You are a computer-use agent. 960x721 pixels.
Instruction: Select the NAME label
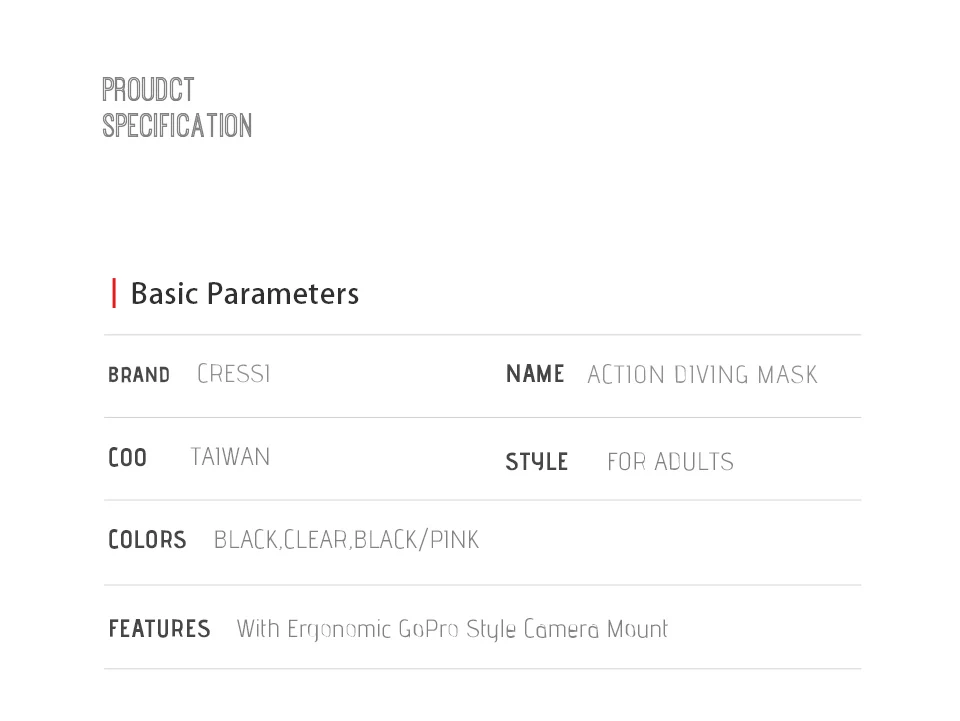coord(535,374)
